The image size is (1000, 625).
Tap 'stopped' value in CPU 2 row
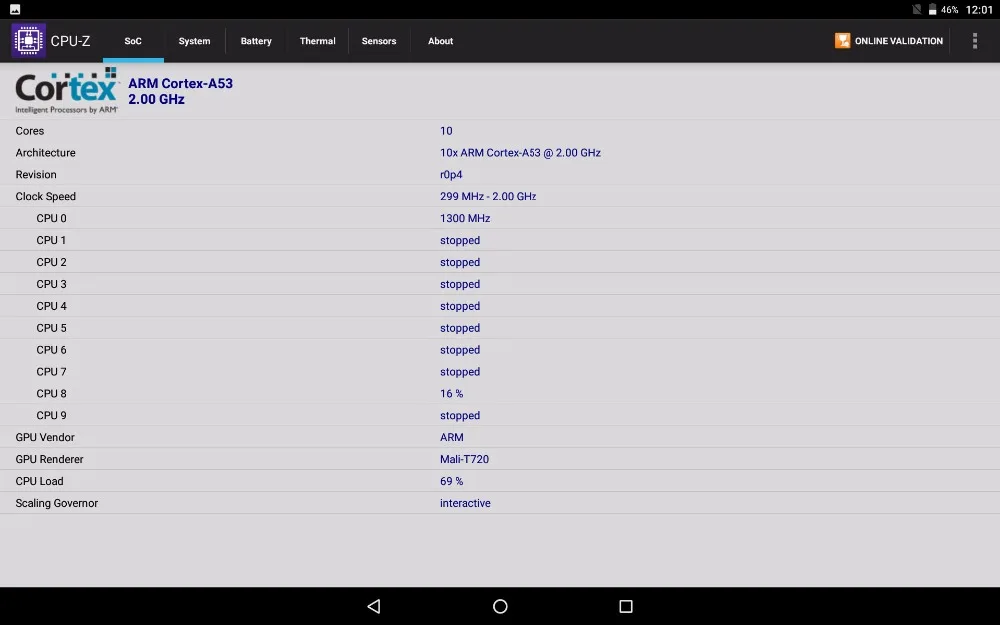pyautogui.click(x=460, y=263)
